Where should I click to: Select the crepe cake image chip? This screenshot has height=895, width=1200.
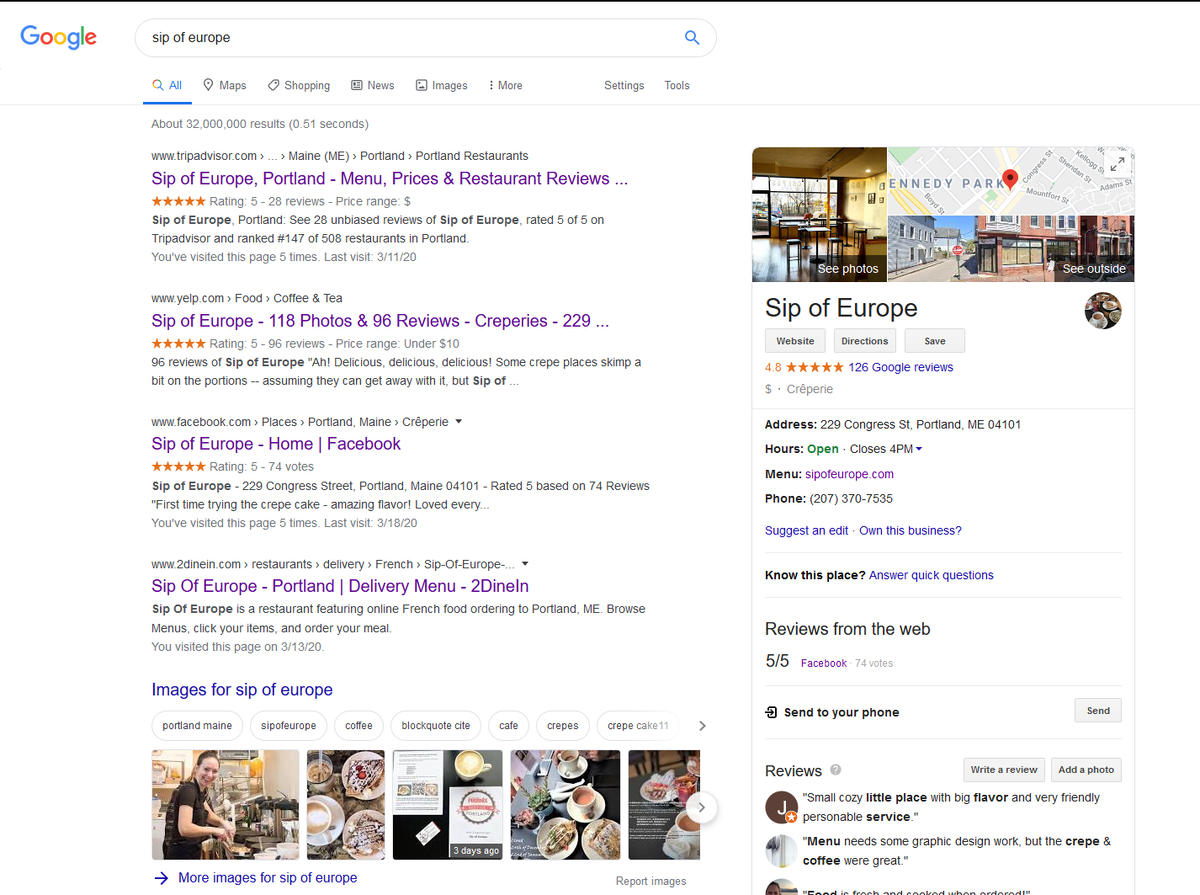[x=638, y=725]
